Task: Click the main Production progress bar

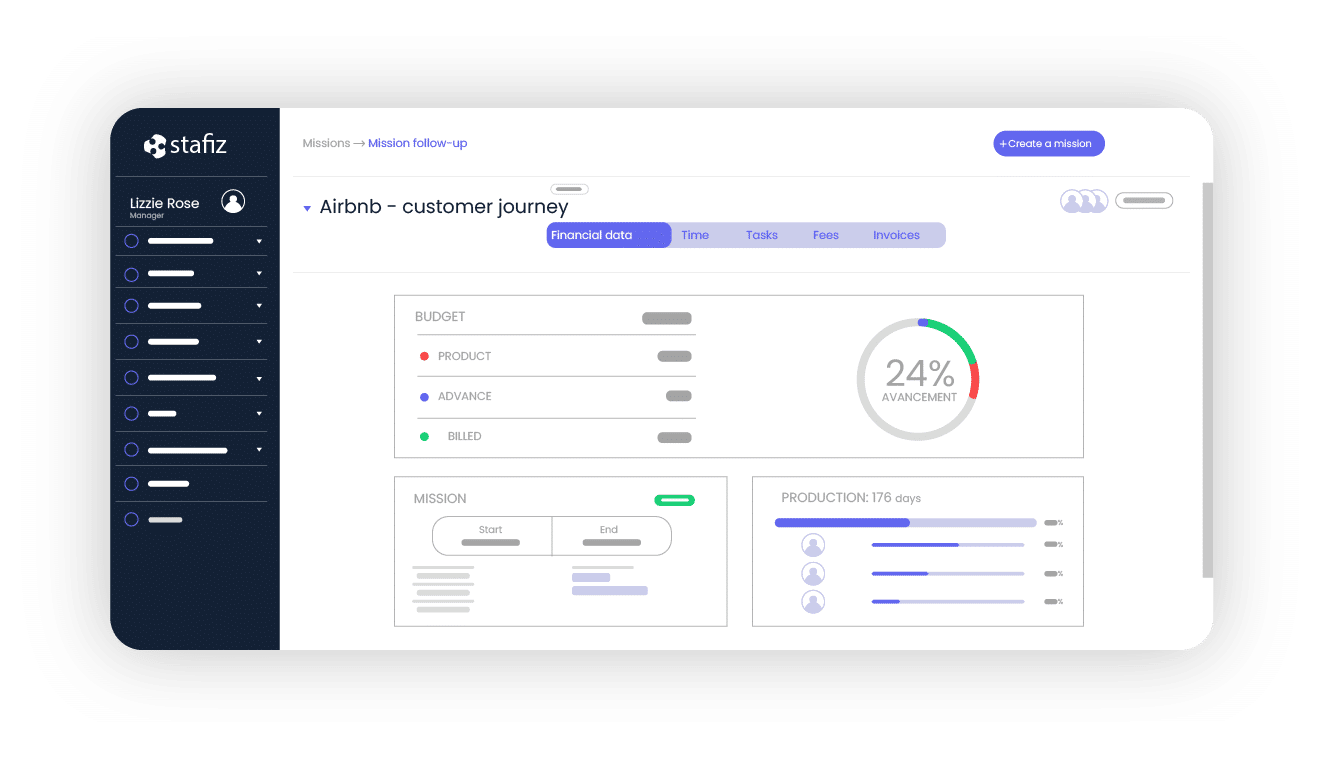Action: point(905,522)
